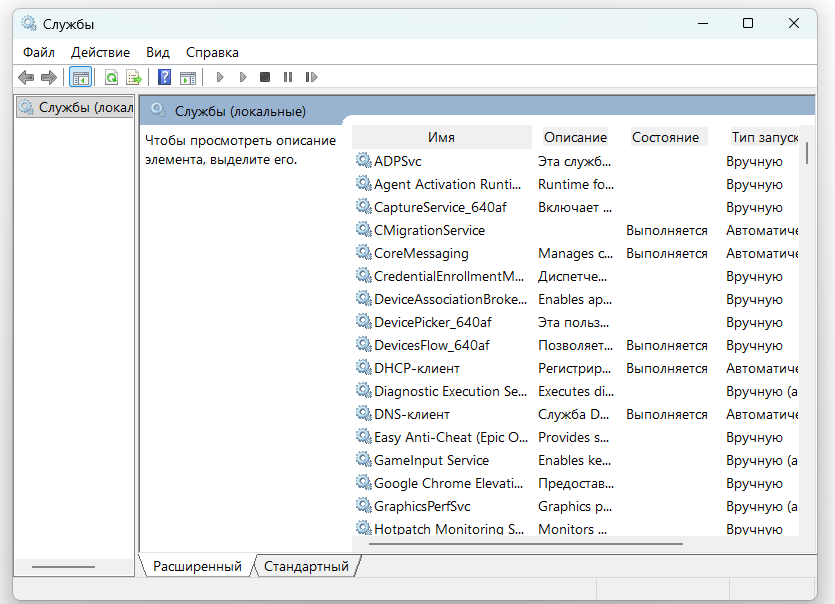Open the Файл menu
This screenshot has width=835, height=604.
click(39, 53)
